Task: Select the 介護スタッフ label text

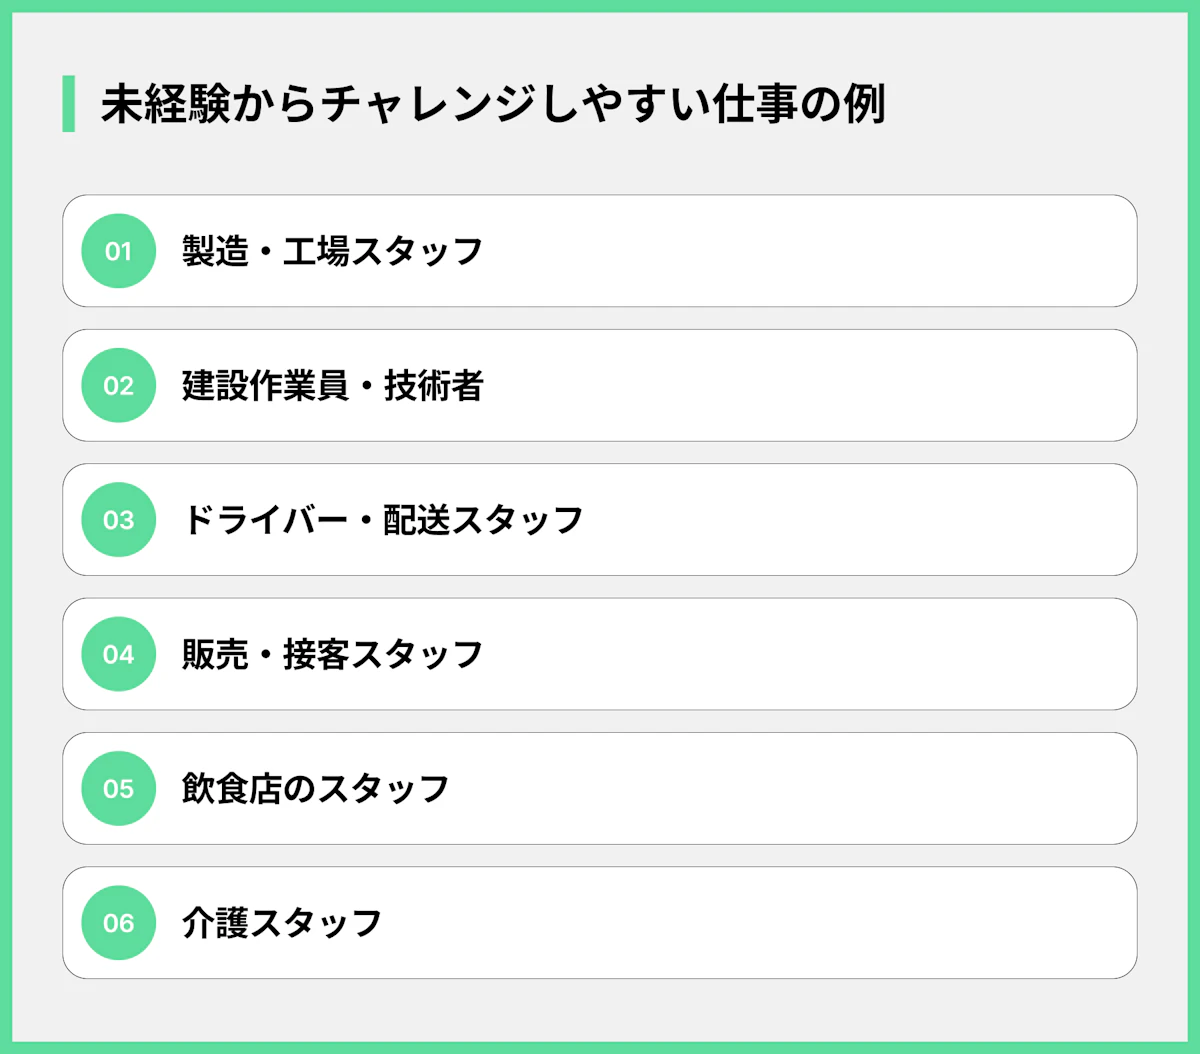Action: (x=282, y=923)
